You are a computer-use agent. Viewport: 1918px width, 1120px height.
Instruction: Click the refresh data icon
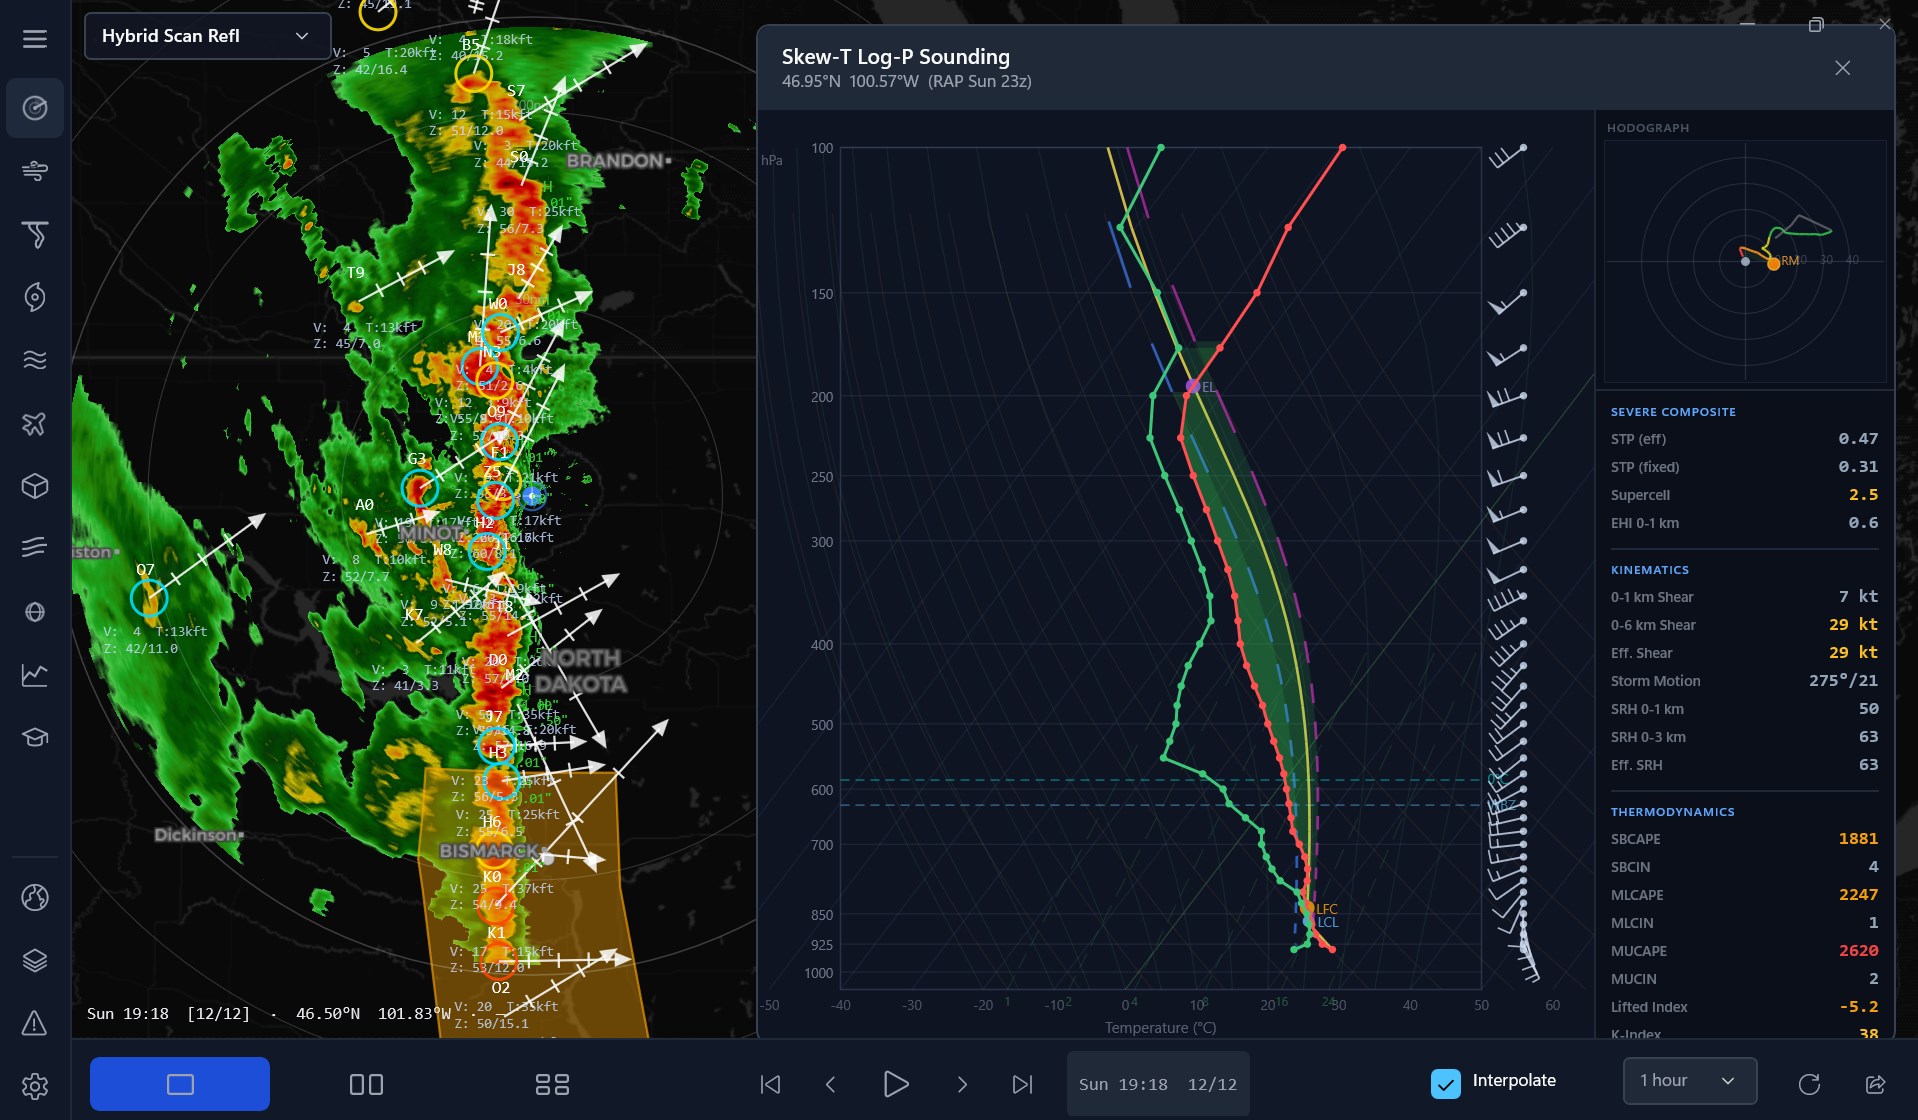[1809, 1084]
